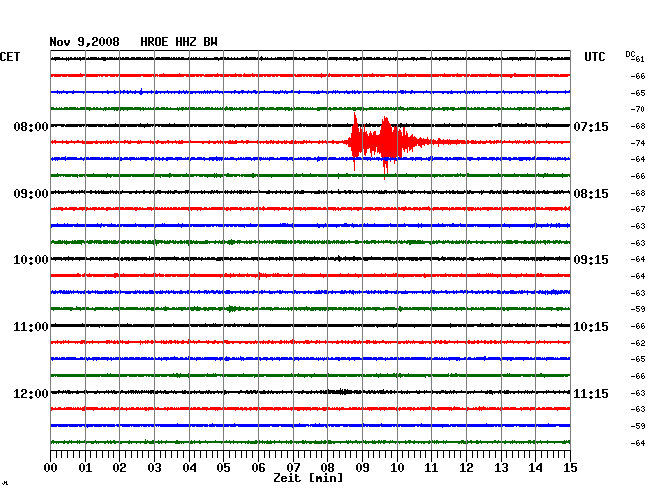Viewport: 650px width, 494px height.
Task: Click the DC value '-62'
Action: pos(638,343)
